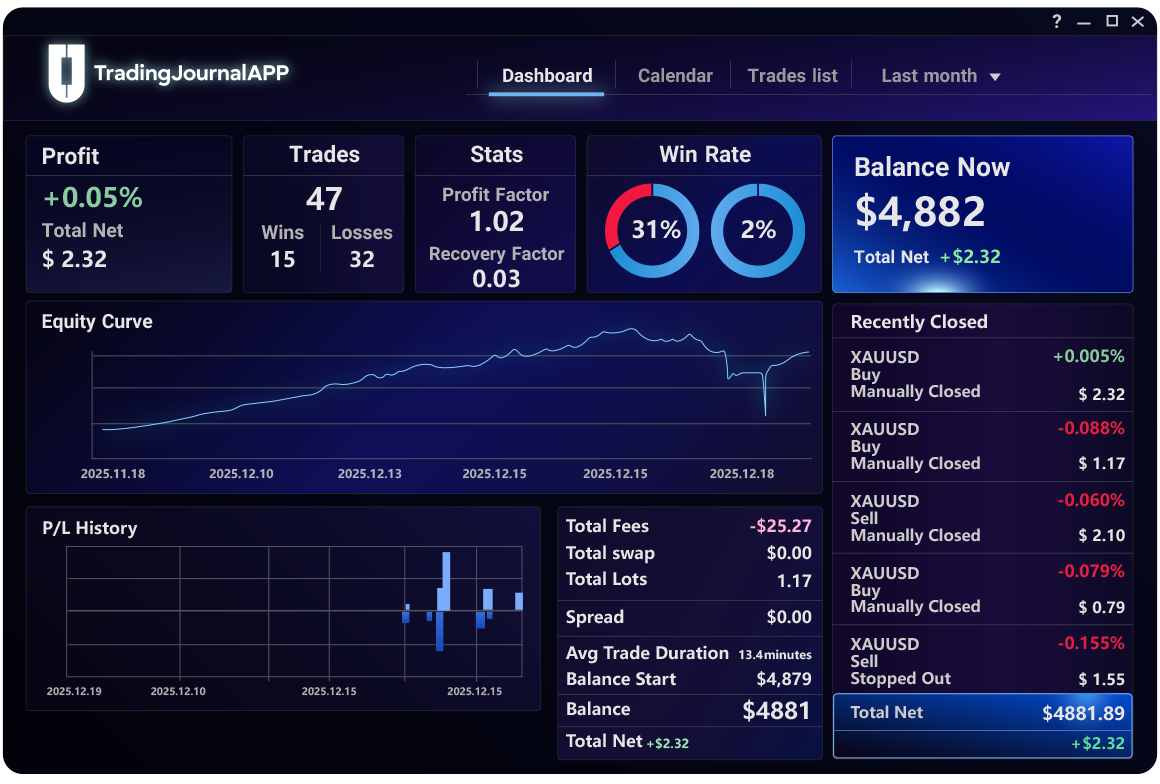
Task: Open the XAUUSD trade with +0.005% gain
Action: pyautogui.click(x=982, y=375)
